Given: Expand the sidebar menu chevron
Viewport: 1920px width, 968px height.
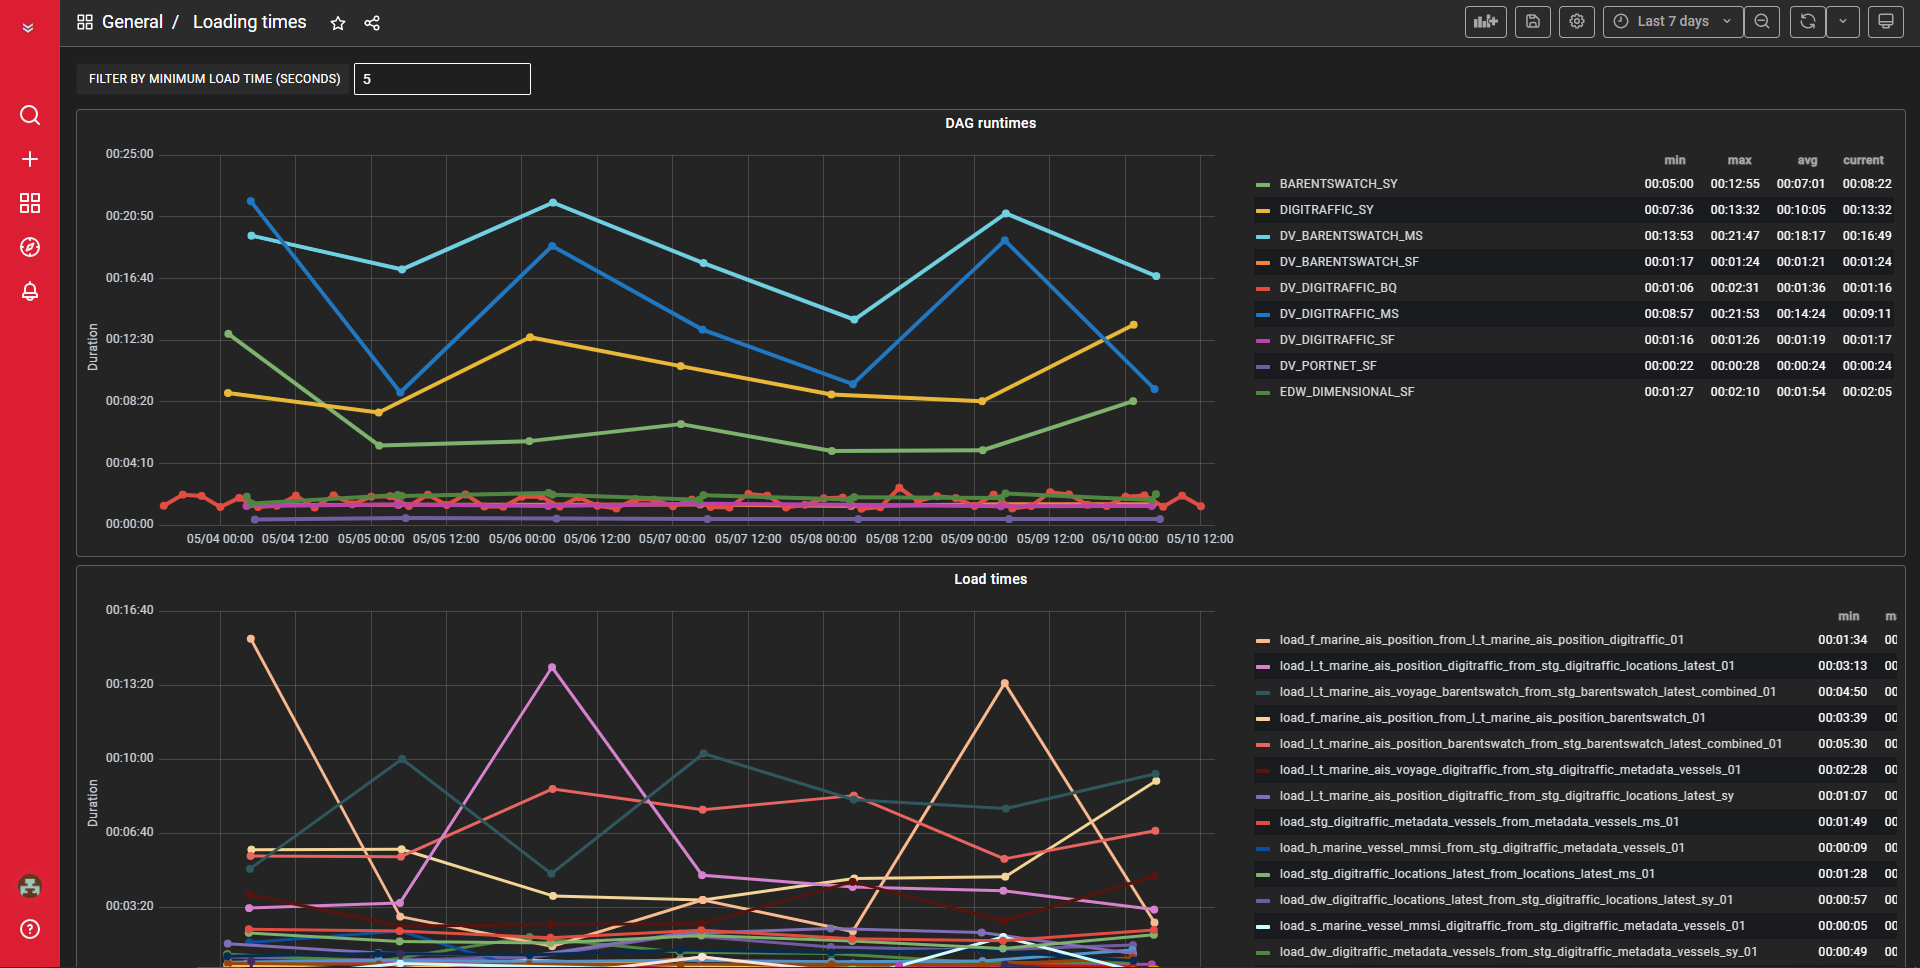Looking at the screenshot, I should [28, 28].
